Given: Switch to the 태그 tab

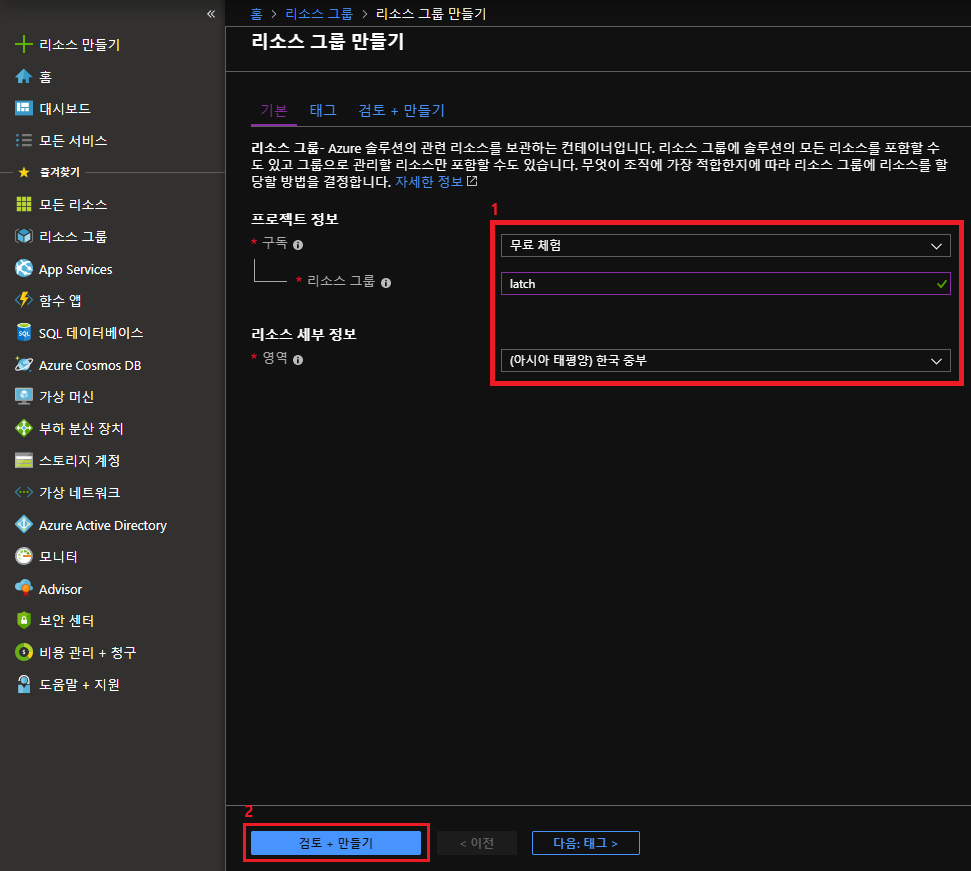Looking at the screenshot, I should tap(323, 111).
